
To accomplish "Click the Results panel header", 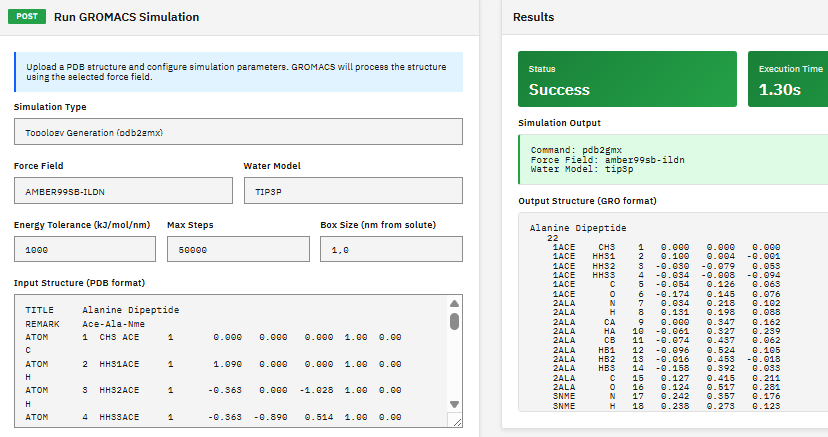I will coord(533,17).
